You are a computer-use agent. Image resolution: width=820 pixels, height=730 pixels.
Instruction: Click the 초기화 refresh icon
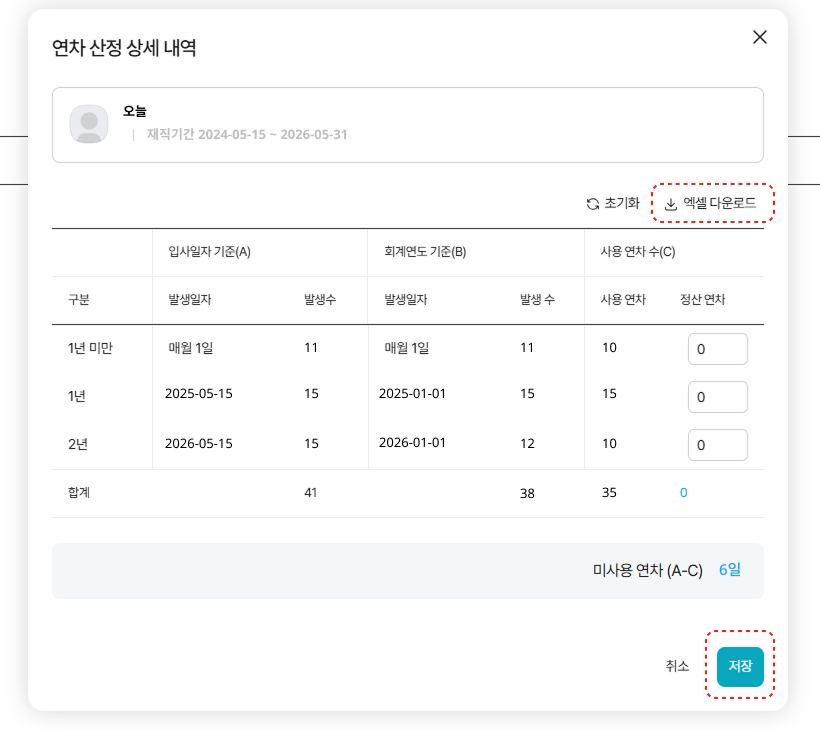click(593, 204)
